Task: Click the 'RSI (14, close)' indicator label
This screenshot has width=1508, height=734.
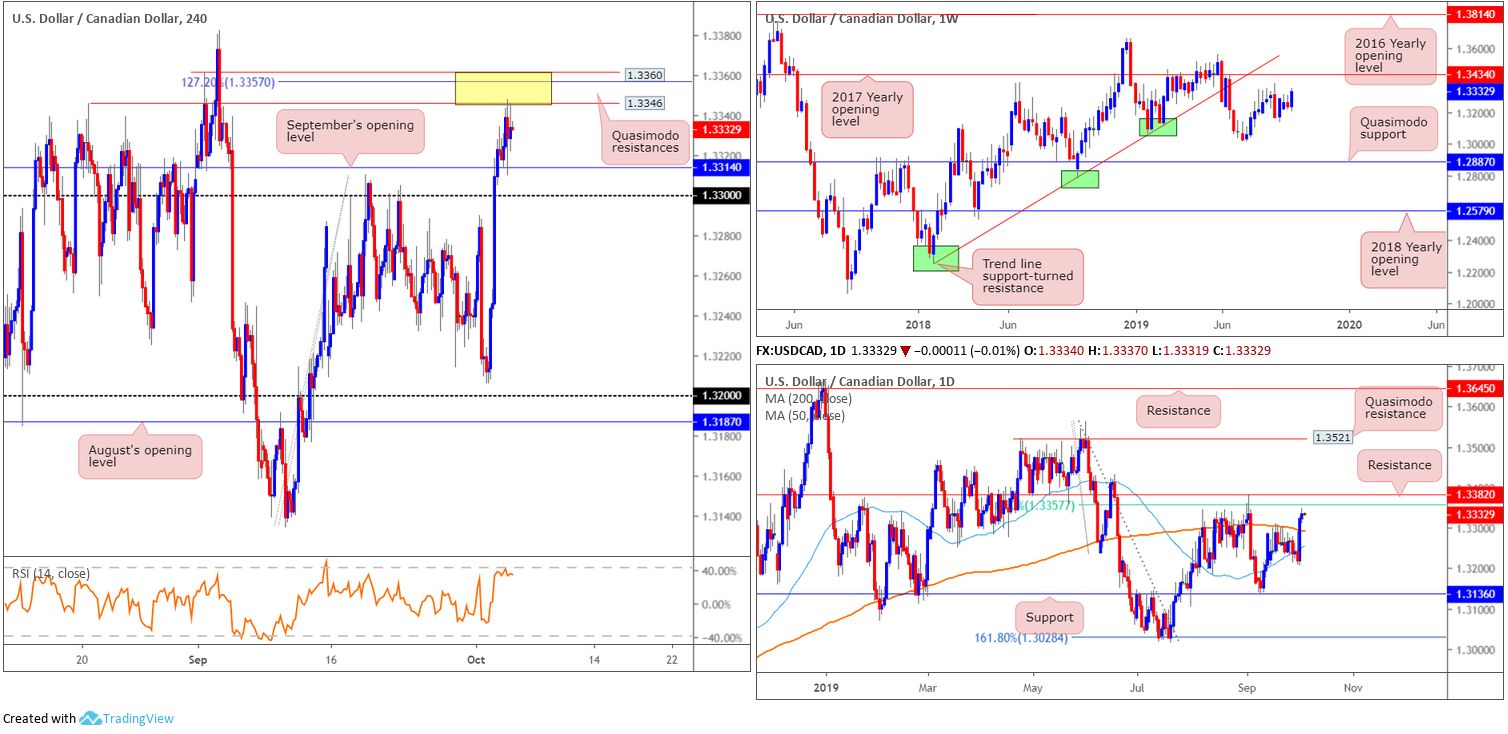Action: tap(50, 573)
